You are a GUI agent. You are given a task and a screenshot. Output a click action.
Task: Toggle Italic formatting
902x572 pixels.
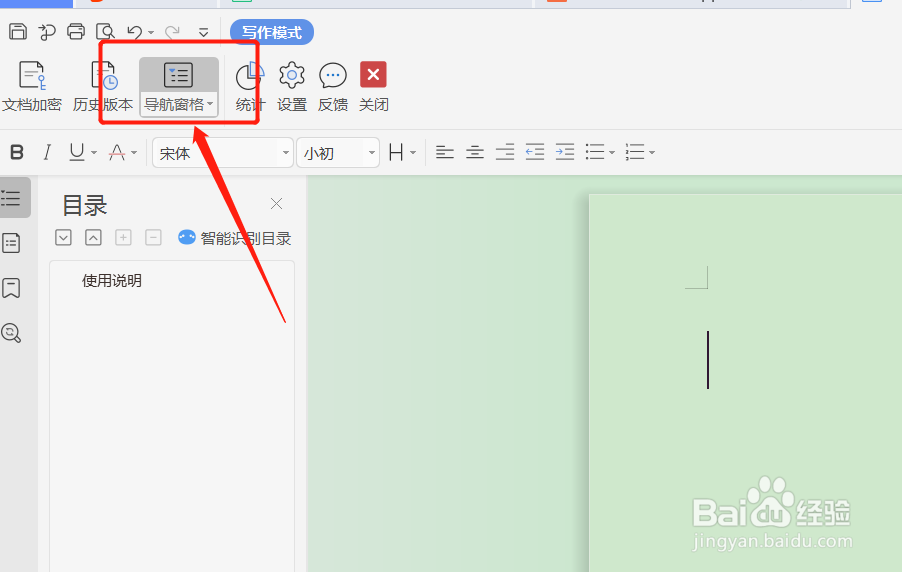click(47, 152)
